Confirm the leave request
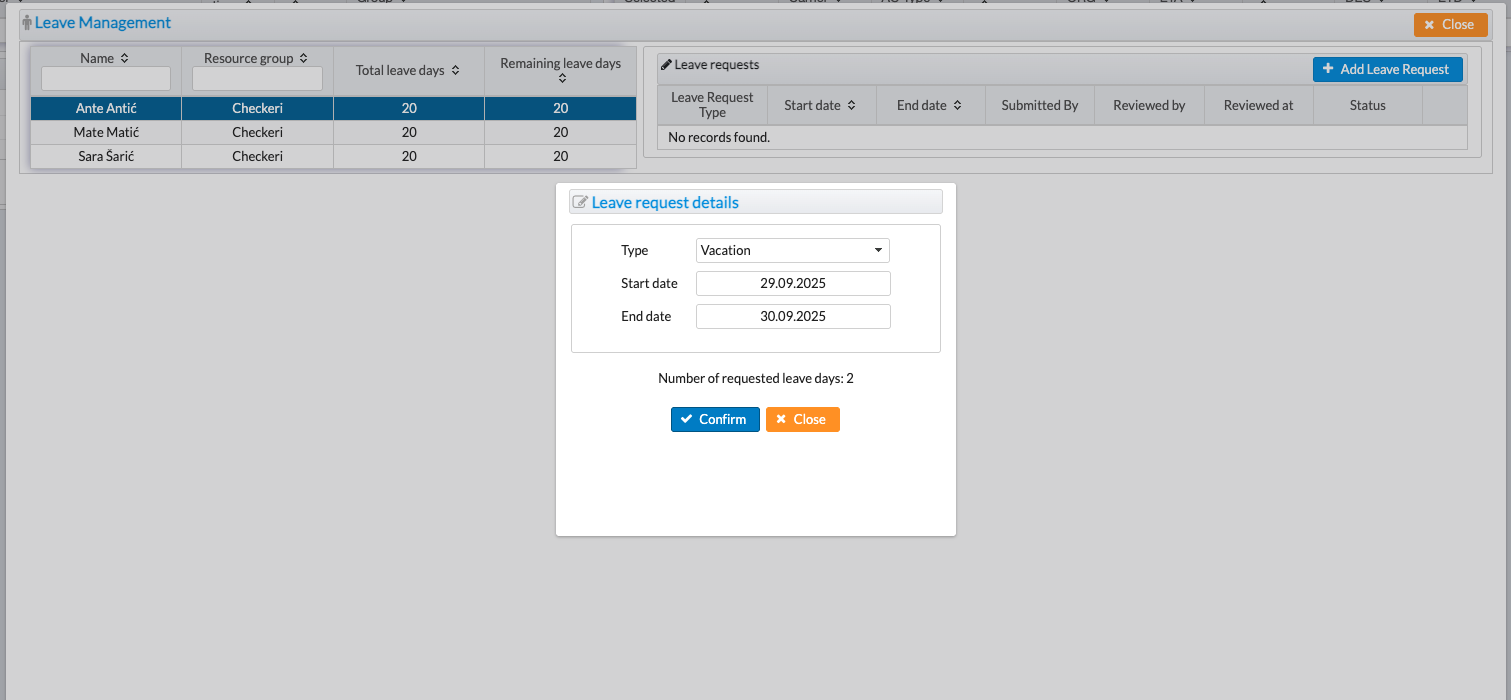The height and width of the screenshot is (700, 1511). 714,419
